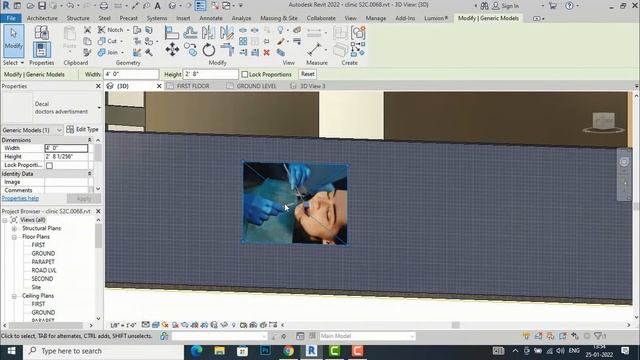Click Thin Lines toggle in quick access toolbar

click(200, 6)
